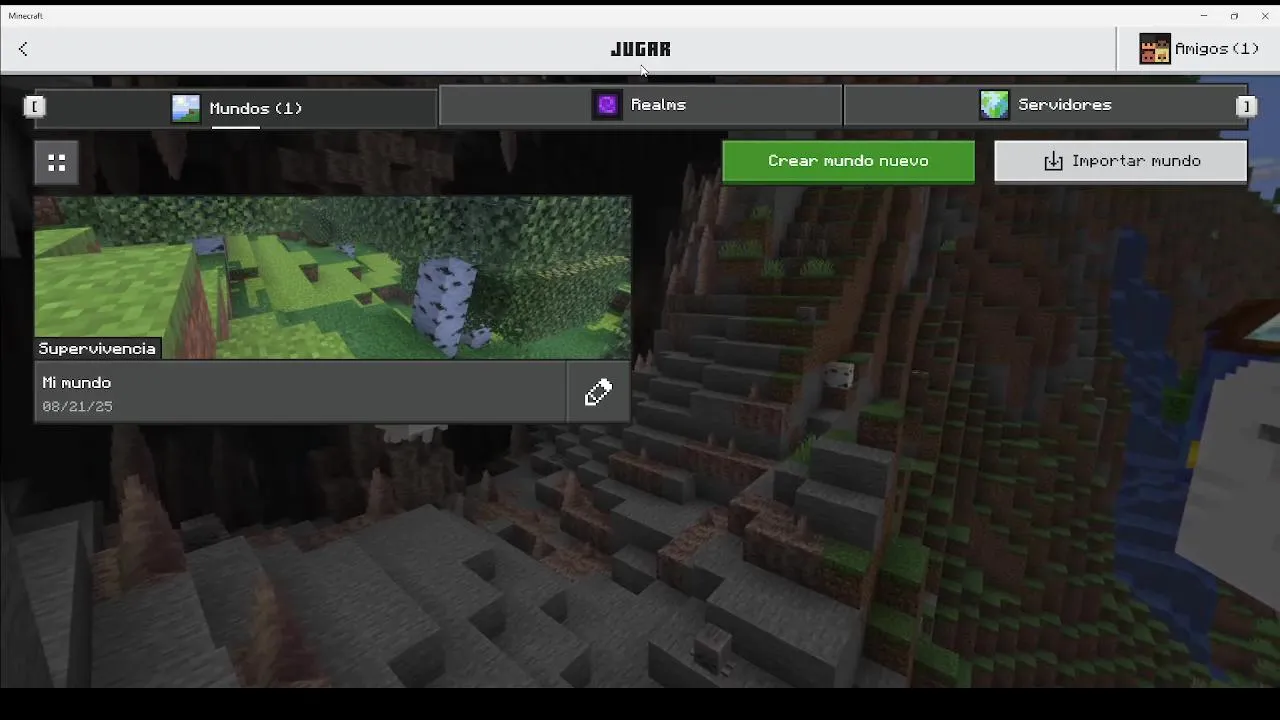Edit Mi mundo with the pencil icon

[x=599, y=392]
